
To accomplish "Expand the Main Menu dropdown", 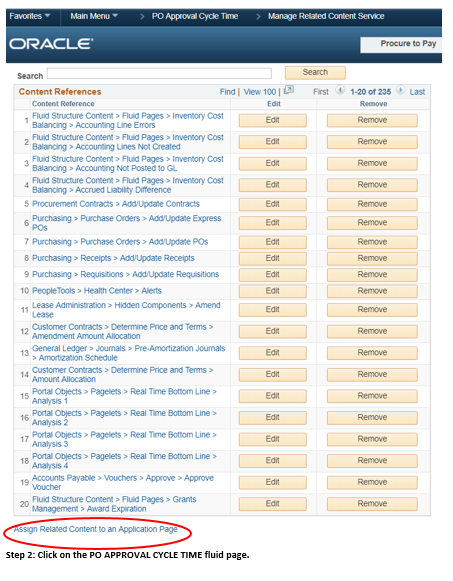I will [x=94, y=16].
